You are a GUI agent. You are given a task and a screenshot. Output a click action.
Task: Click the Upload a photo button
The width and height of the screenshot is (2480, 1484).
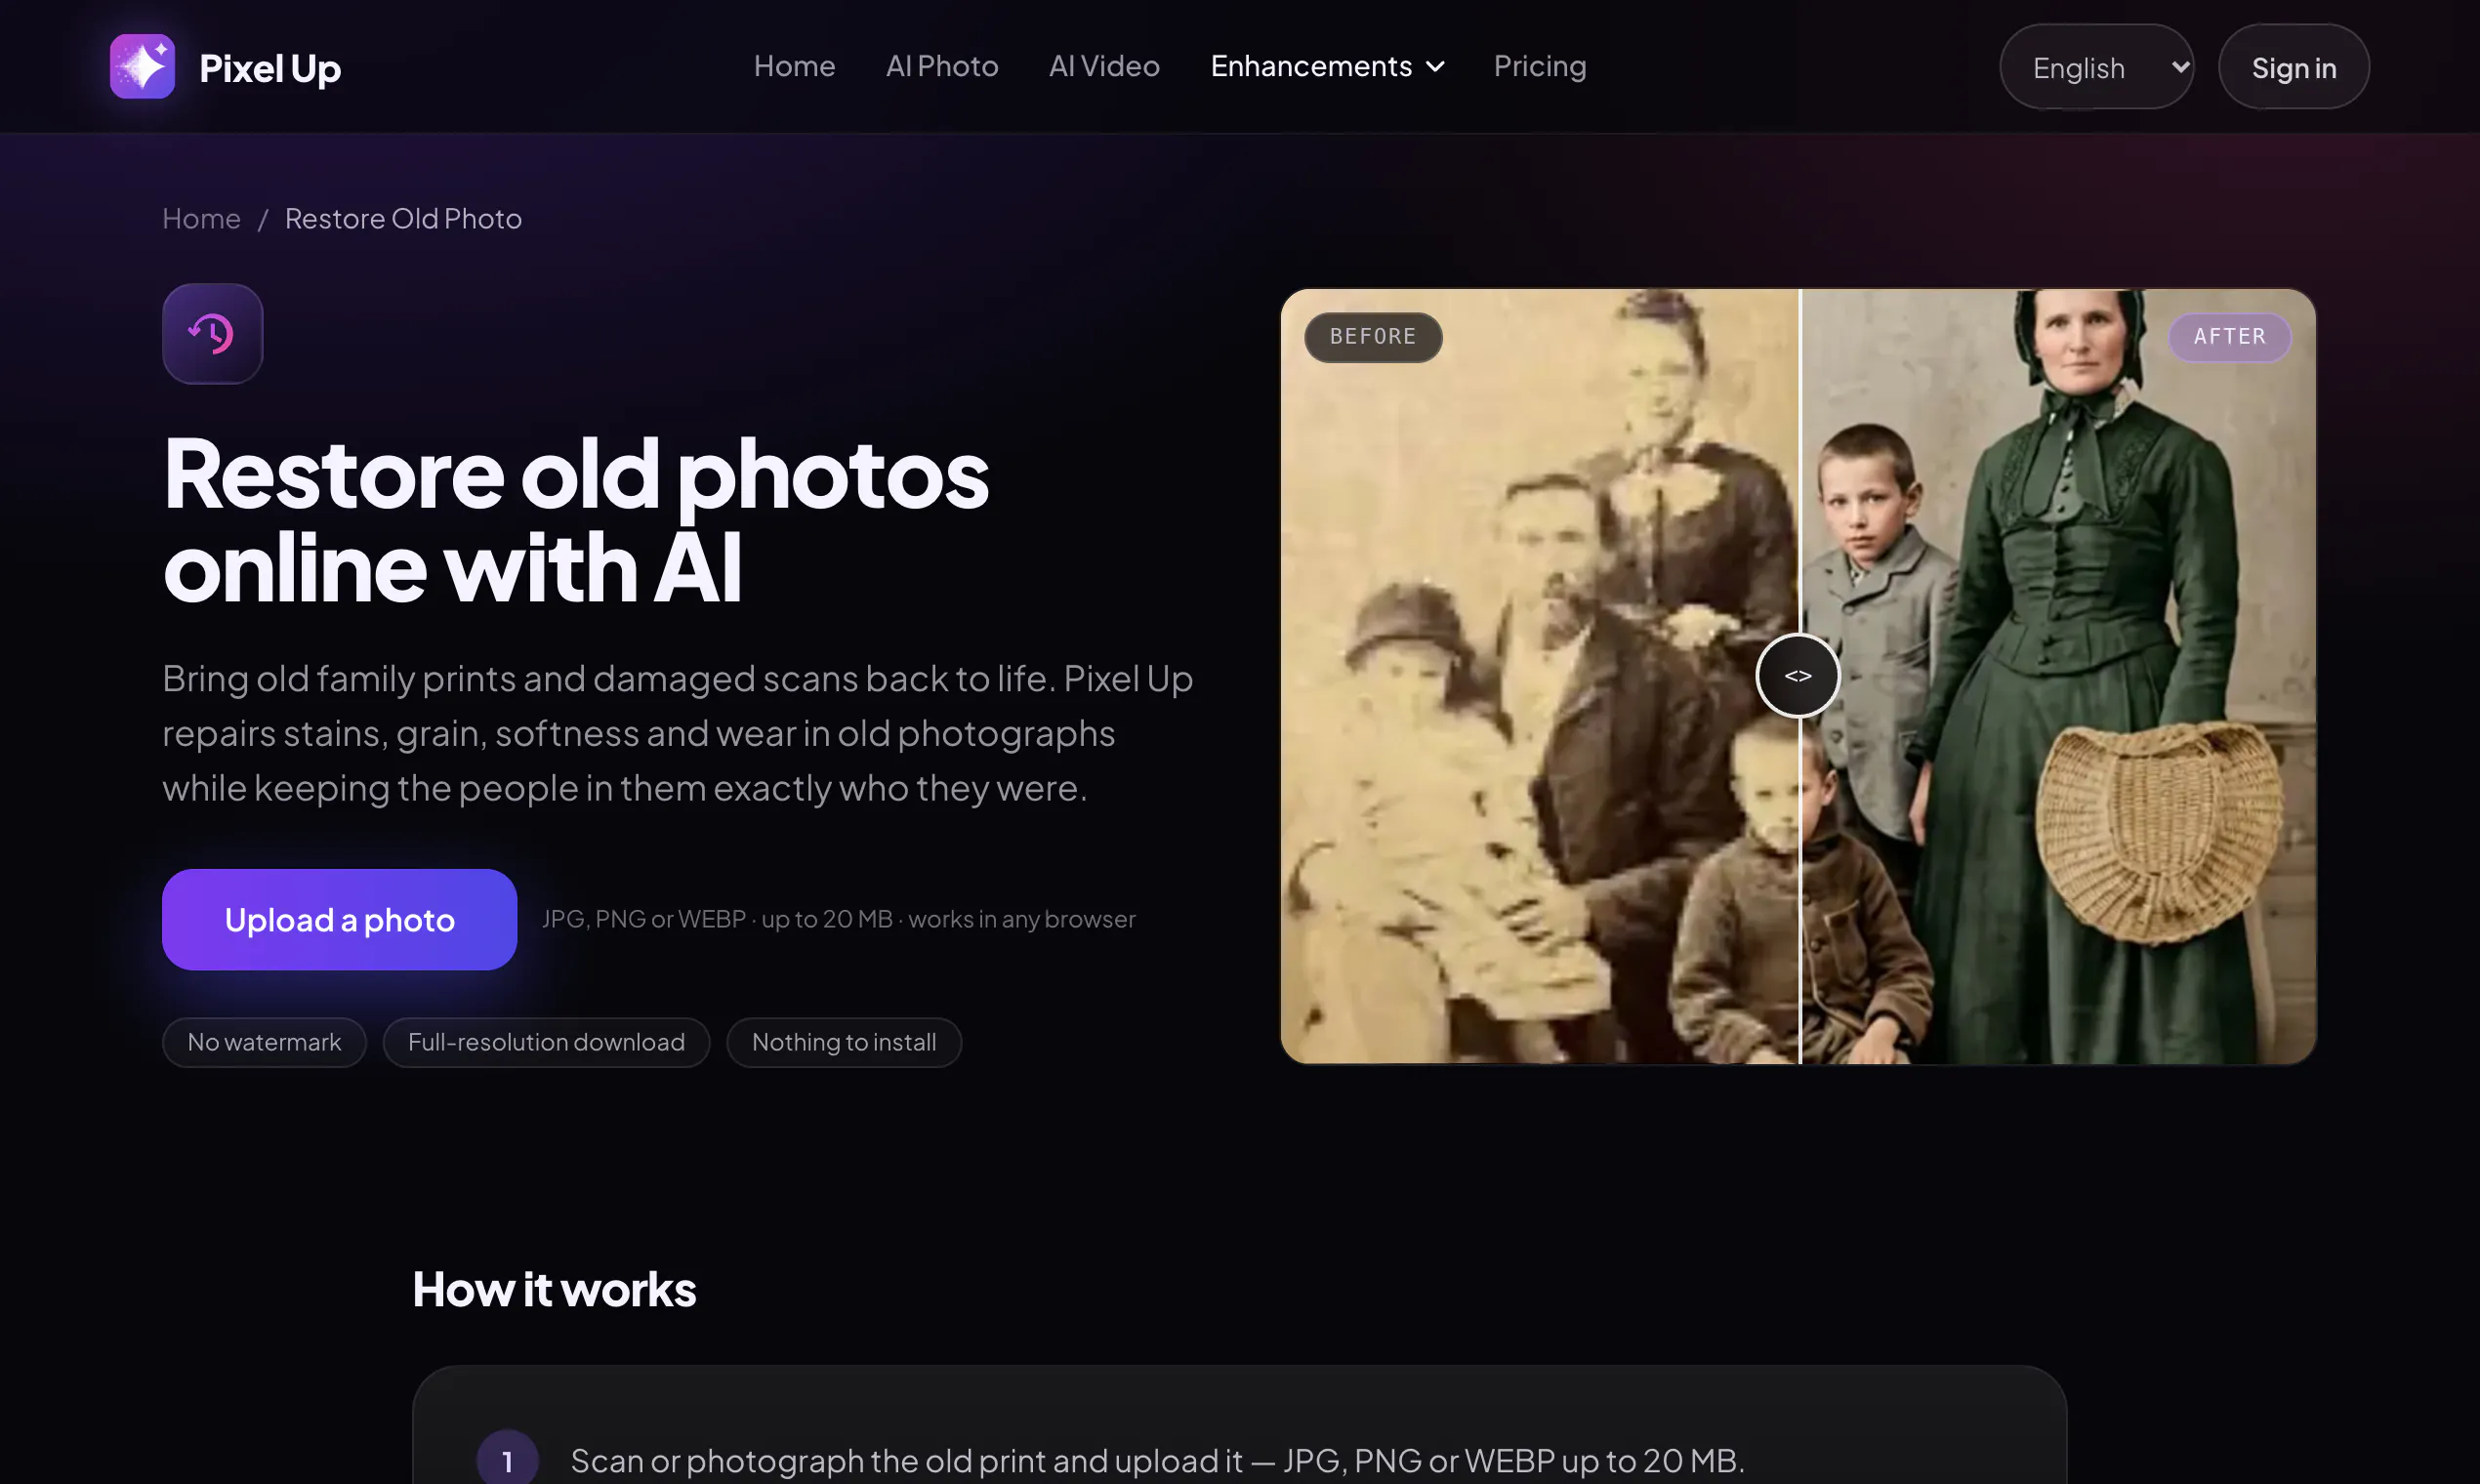[x=339, y=919]
